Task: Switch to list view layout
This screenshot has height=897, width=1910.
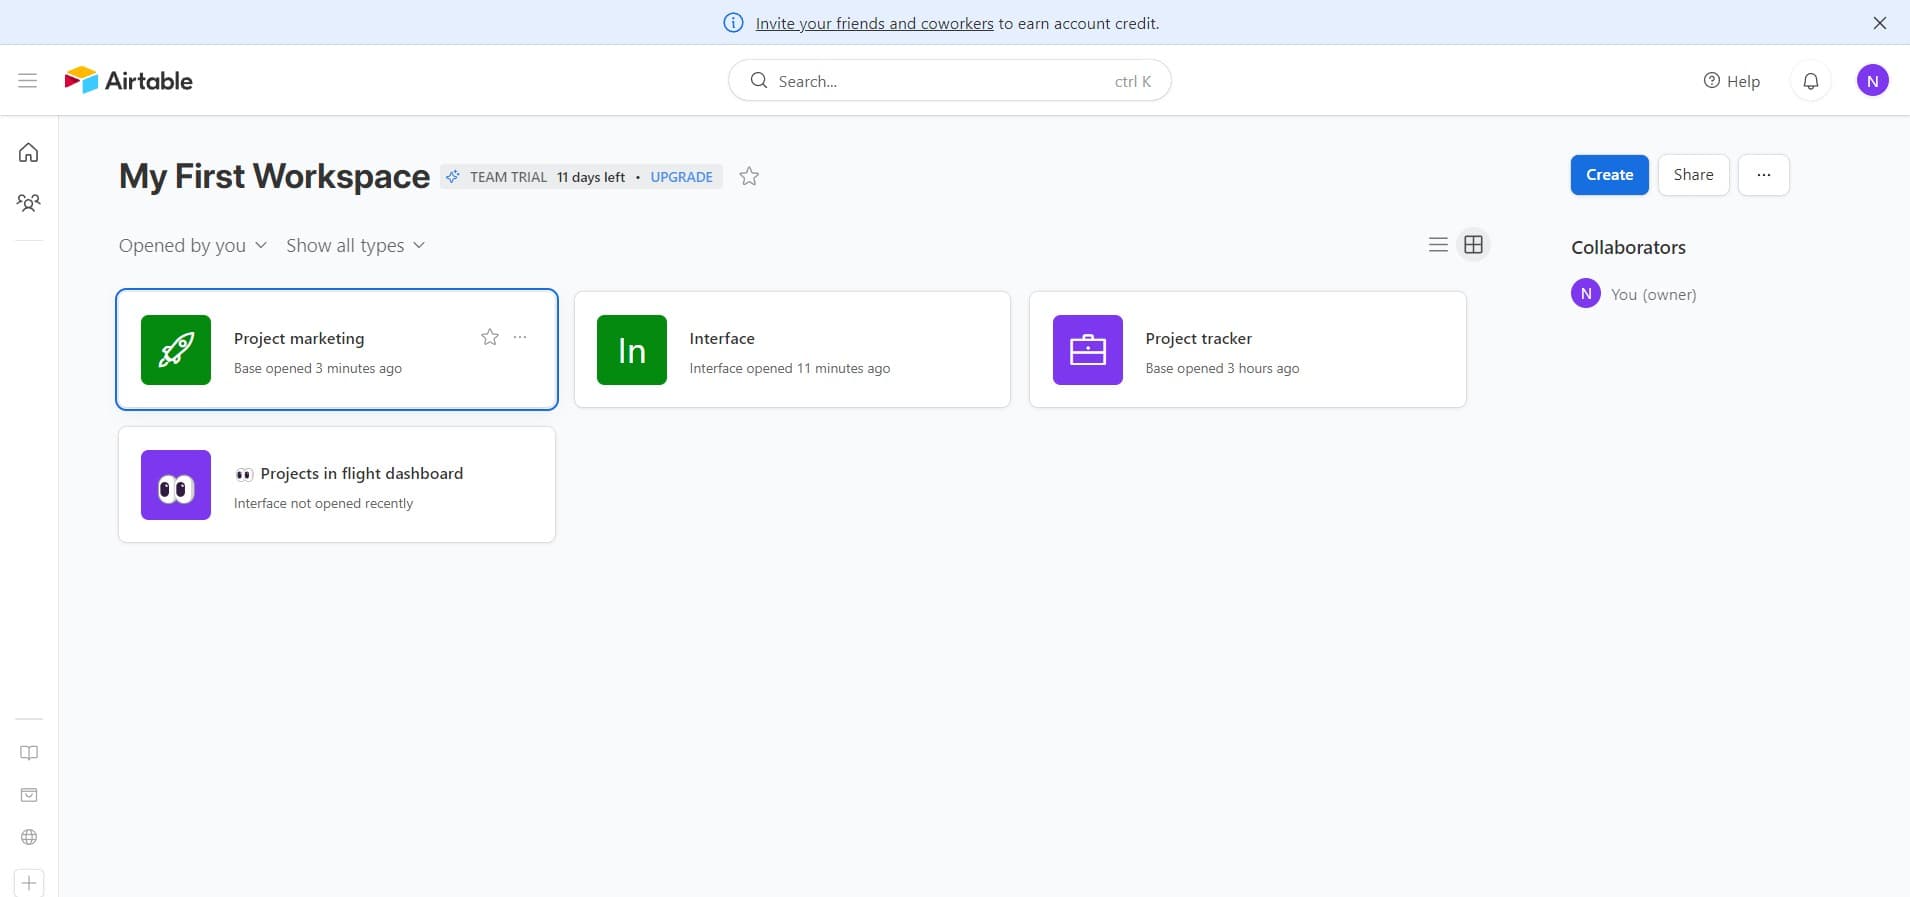Action: [1438, 245]
